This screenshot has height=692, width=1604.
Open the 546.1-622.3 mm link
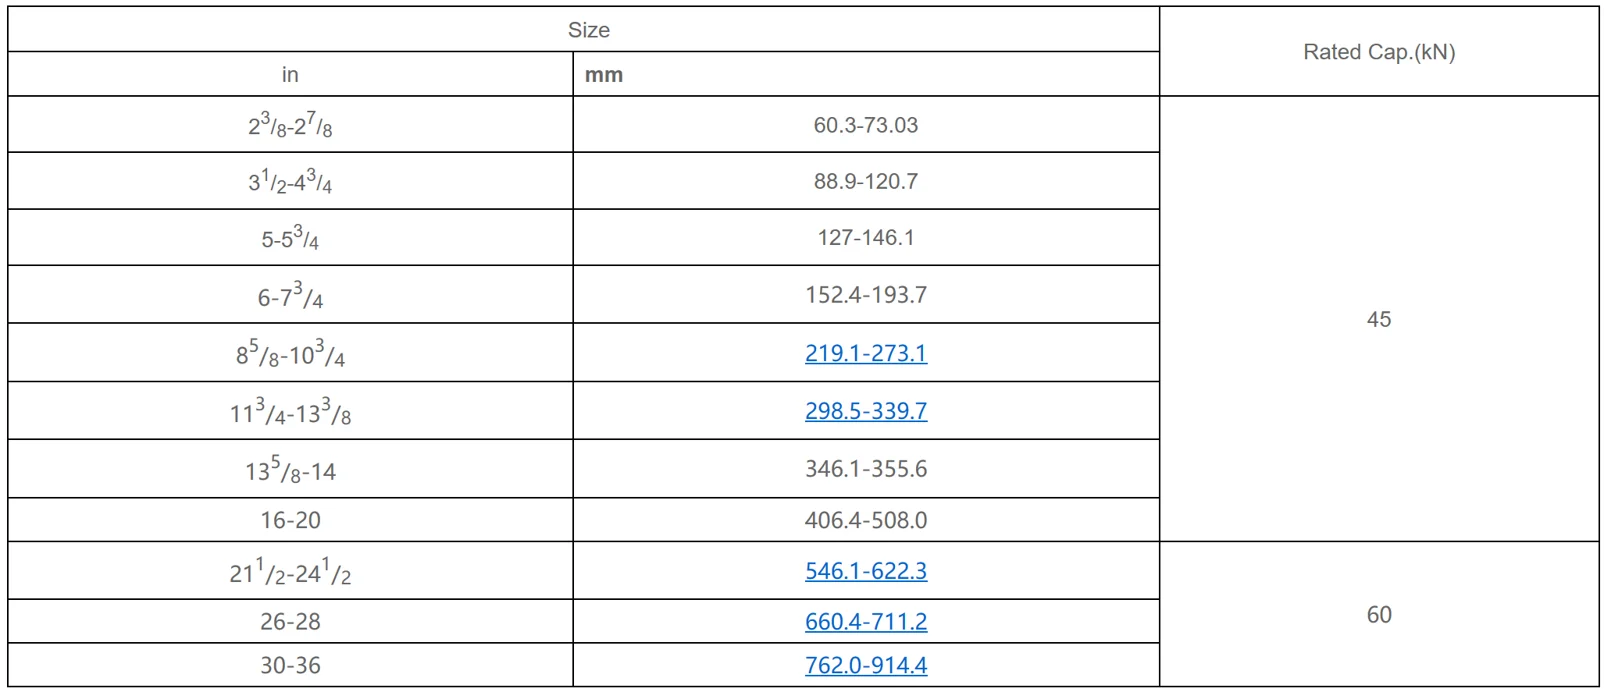tap(865, 571)
